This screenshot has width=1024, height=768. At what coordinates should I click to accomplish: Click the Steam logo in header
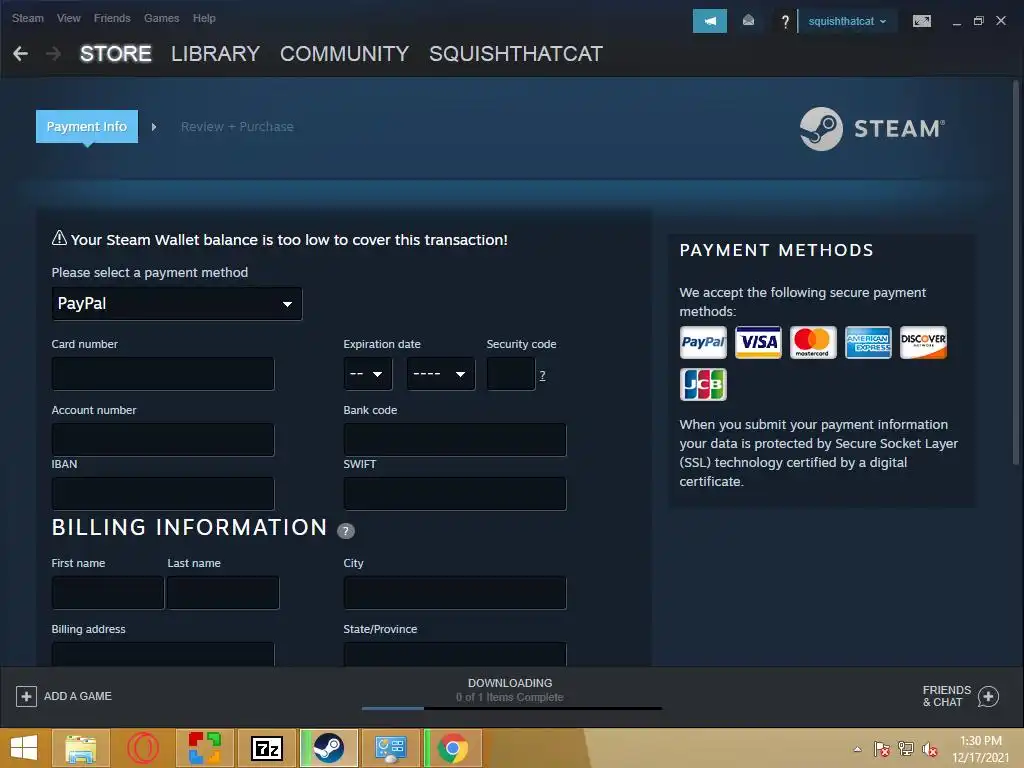pos(872,129)
